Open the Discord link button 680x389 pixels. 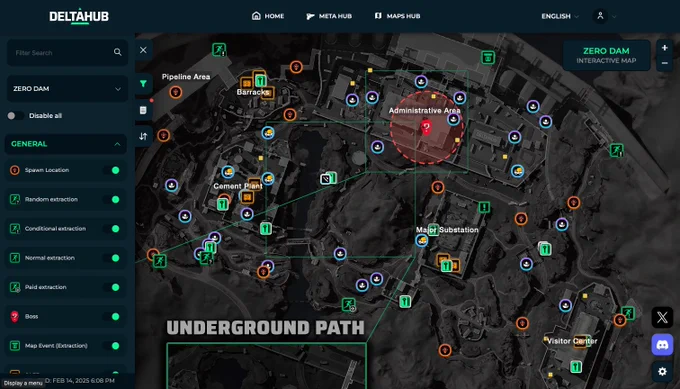(x=662, y=345)
